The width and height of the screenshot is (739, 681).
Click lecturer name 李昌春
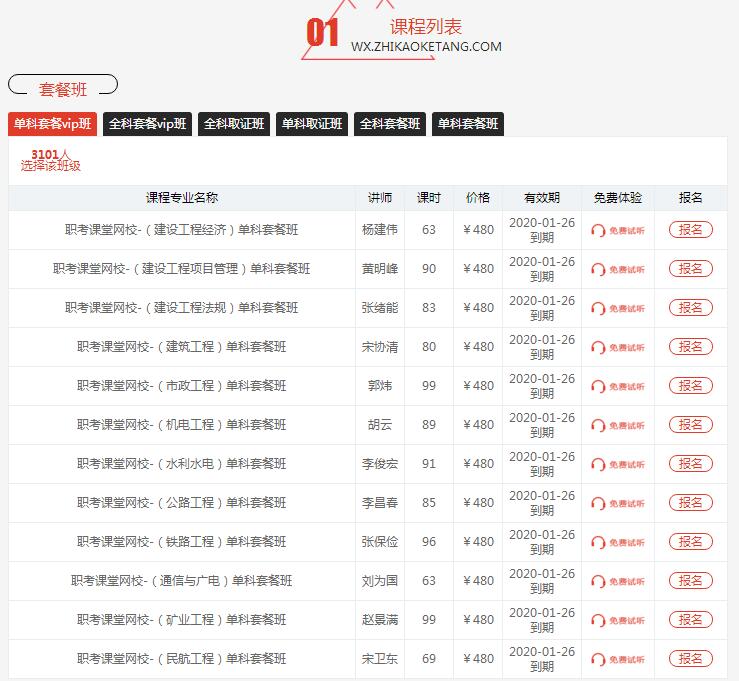(x=380, y=503)
